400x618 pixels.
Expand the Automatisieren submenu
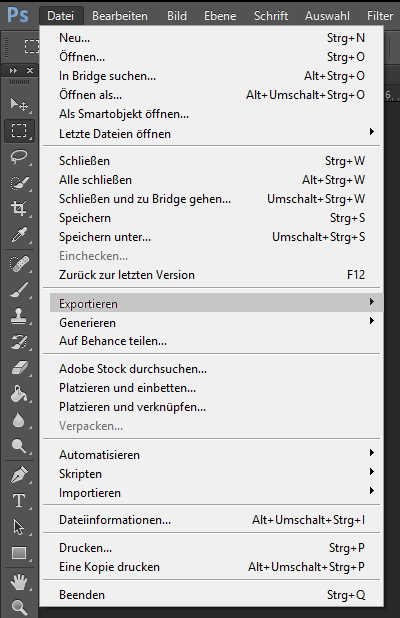pos(215,454)
